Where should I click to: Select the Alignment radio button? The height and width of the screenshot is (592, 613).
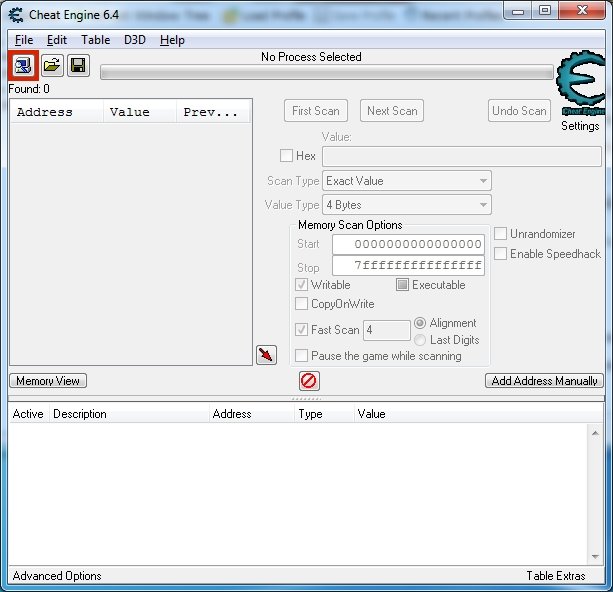[x=420, y=323]
